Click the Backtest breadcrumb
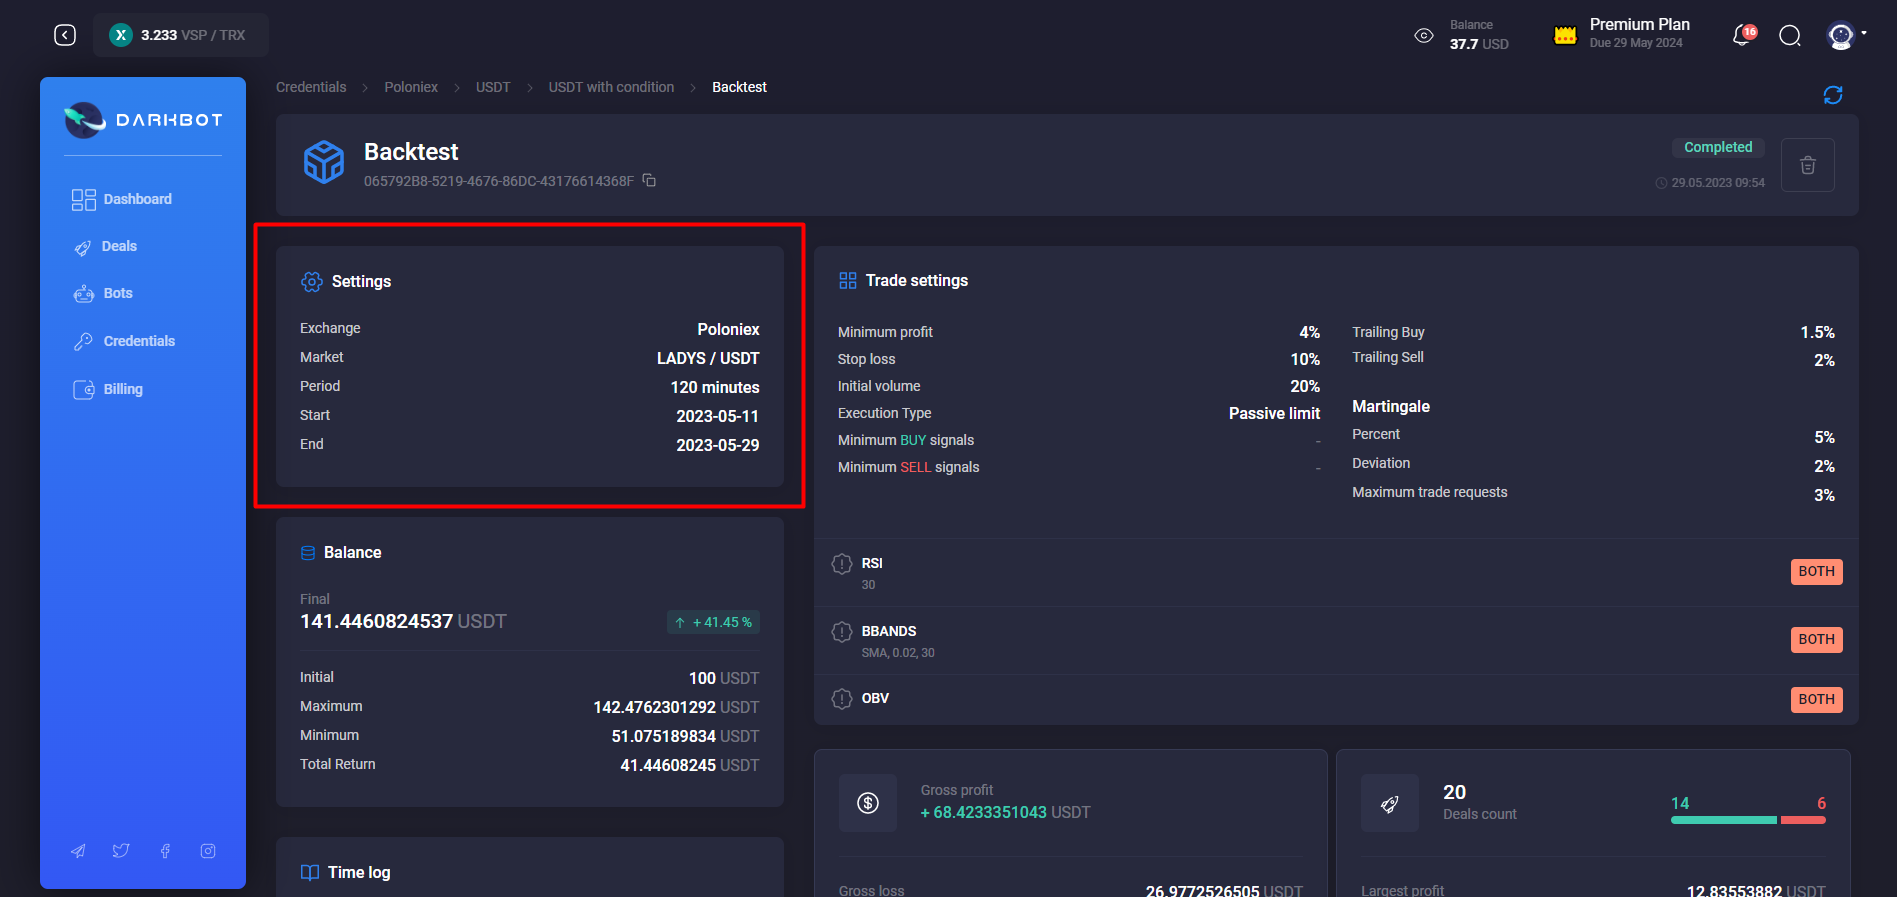Image resolution: width=1897 pixels, height=897 pixels. tap(739, 87)
